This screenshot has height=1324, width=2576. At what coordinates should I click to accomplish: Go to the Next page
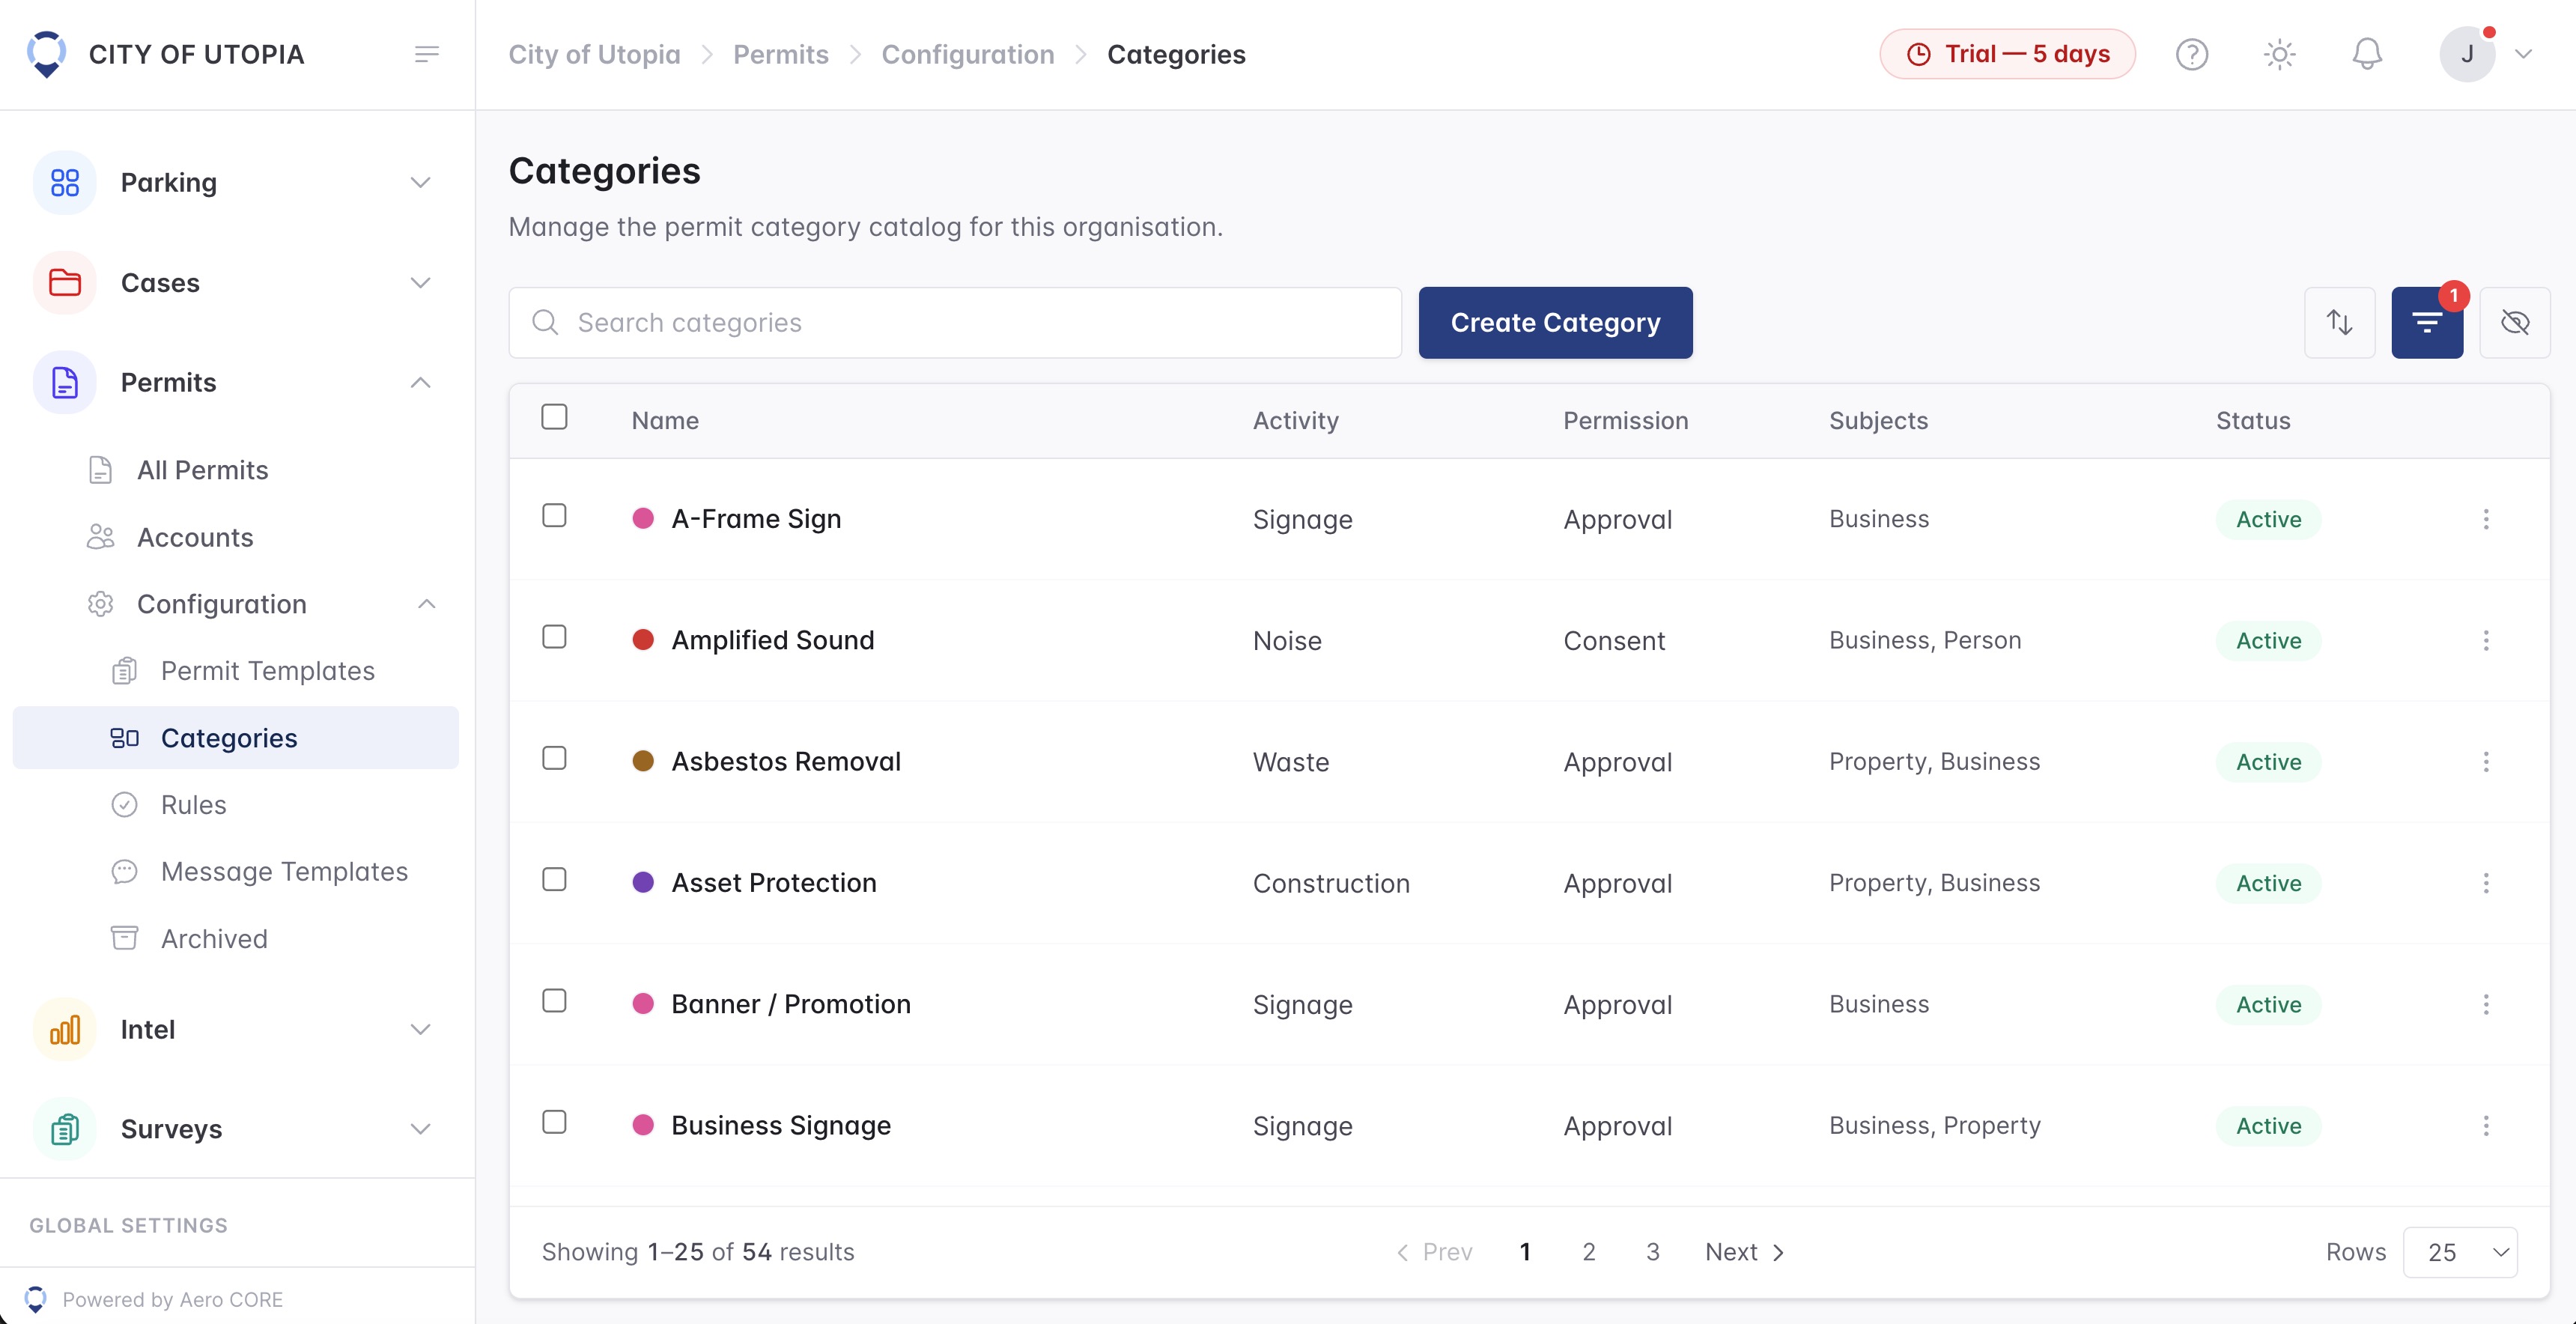1745,1253
